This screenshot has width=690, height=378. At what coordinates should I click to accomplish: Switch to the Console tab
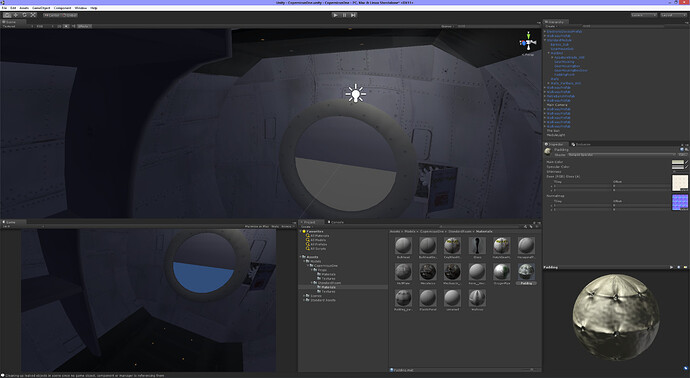point(337,222)
